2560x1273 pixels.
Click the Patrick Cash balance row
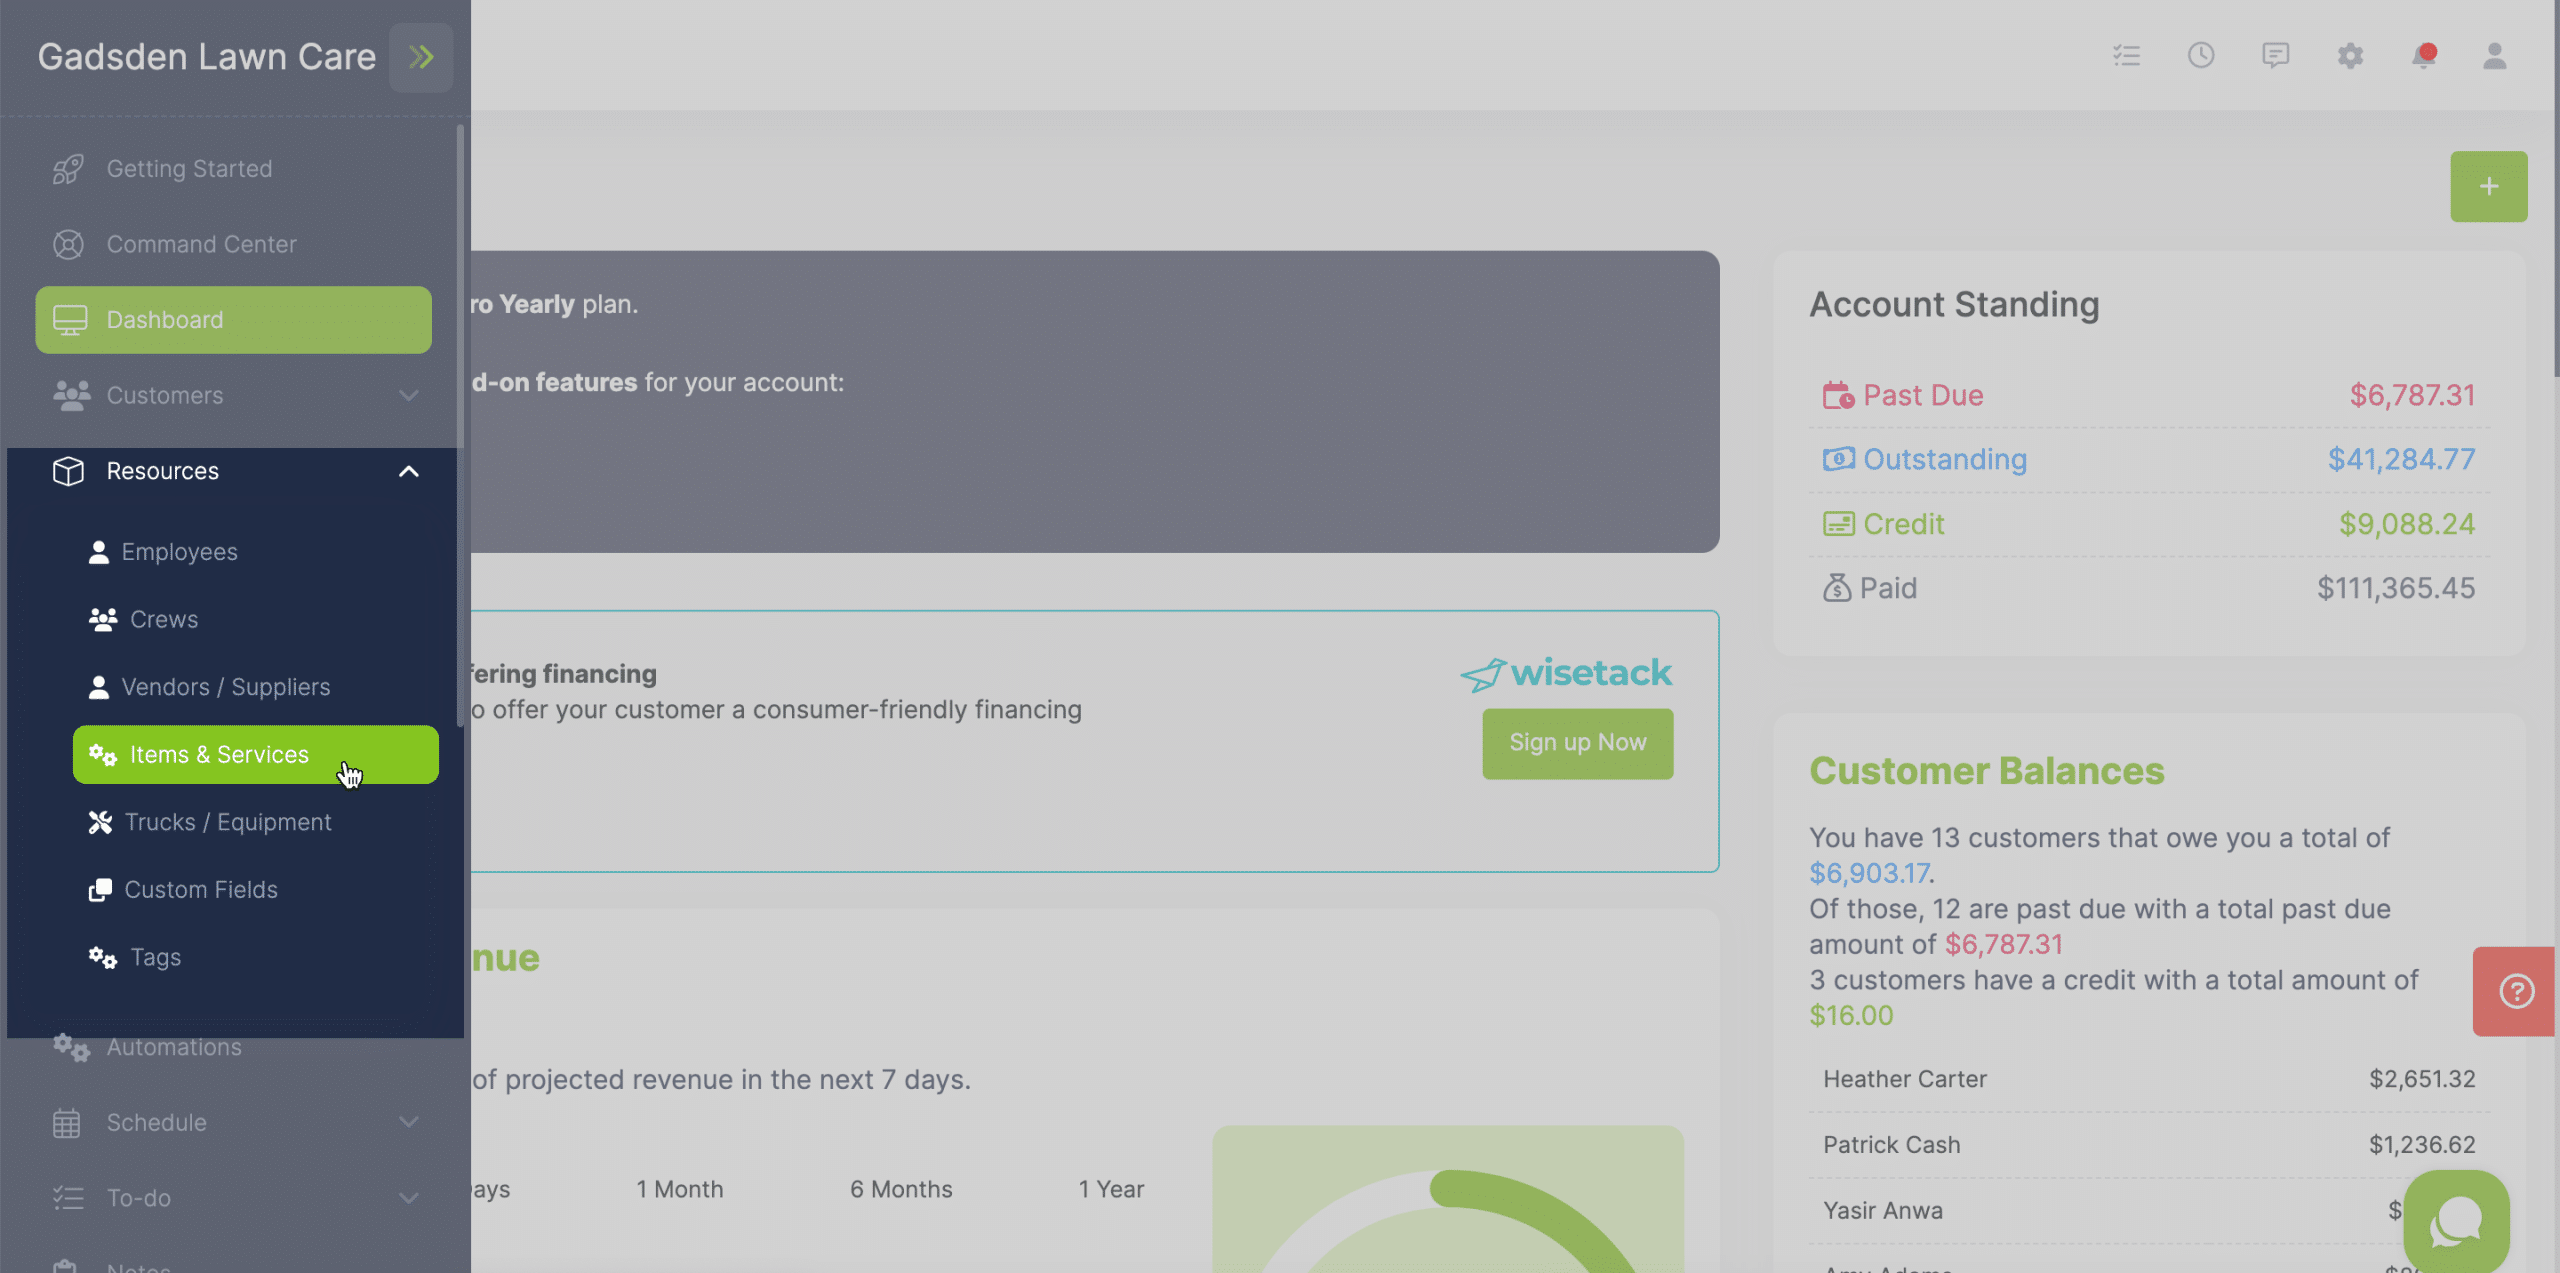click(2149, 1145)
